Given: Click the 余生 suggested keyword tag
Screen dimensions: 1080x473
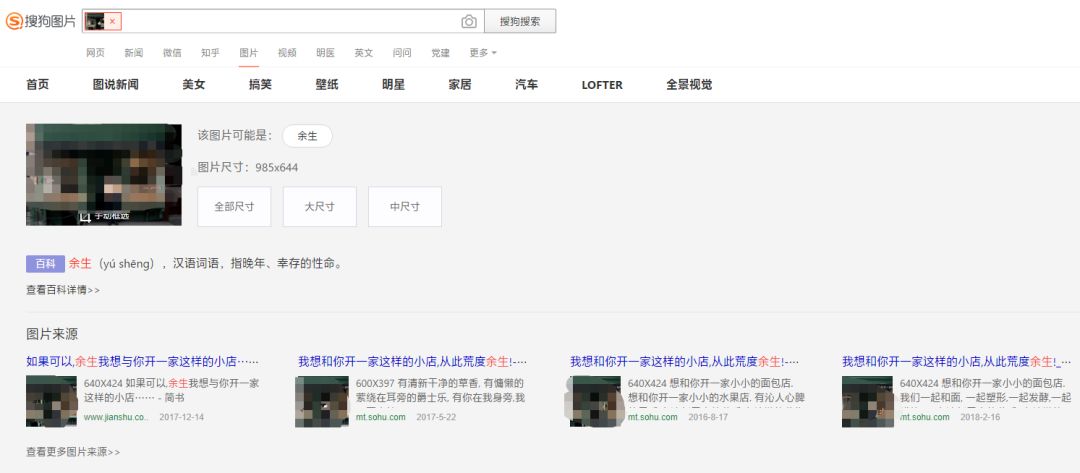Looking at the screenshot, I should (x=307, y=136).
